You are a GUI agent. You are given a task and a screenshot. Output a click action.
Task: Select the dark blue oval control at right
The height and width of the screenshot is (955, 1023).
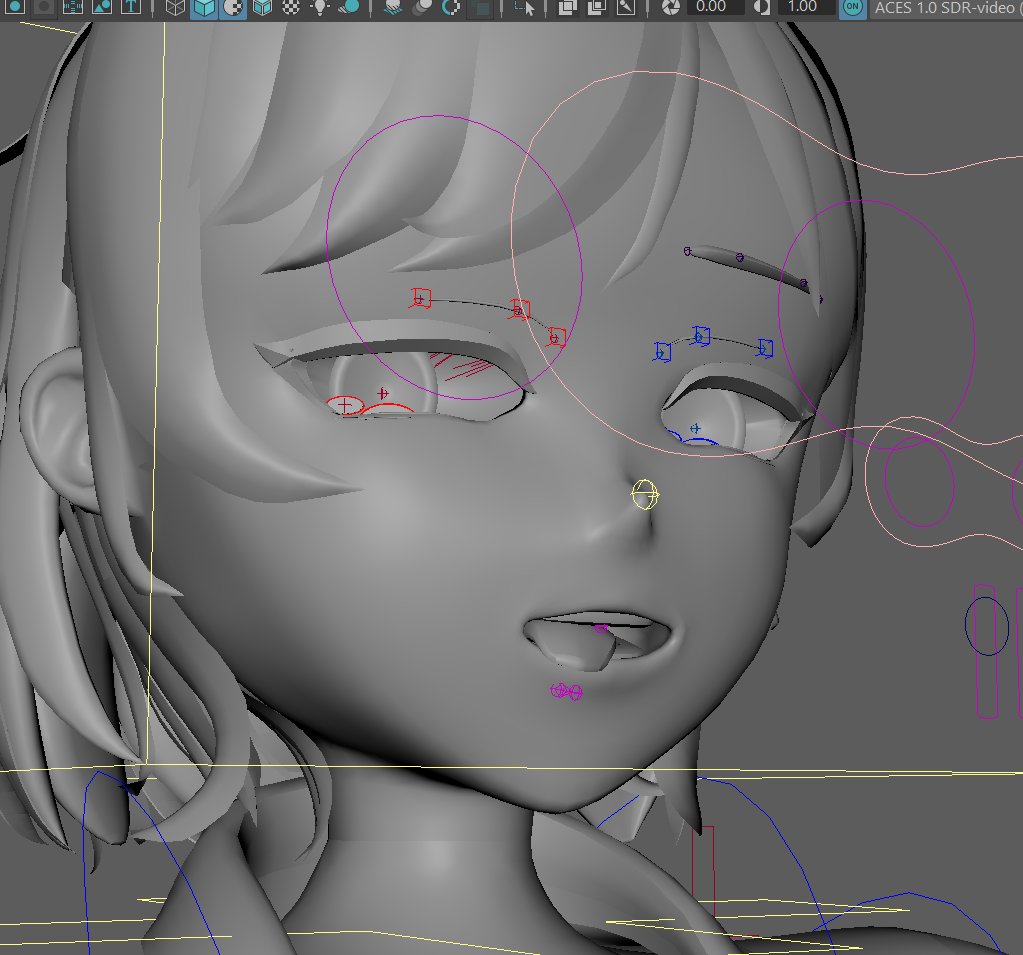pos(987,626)
